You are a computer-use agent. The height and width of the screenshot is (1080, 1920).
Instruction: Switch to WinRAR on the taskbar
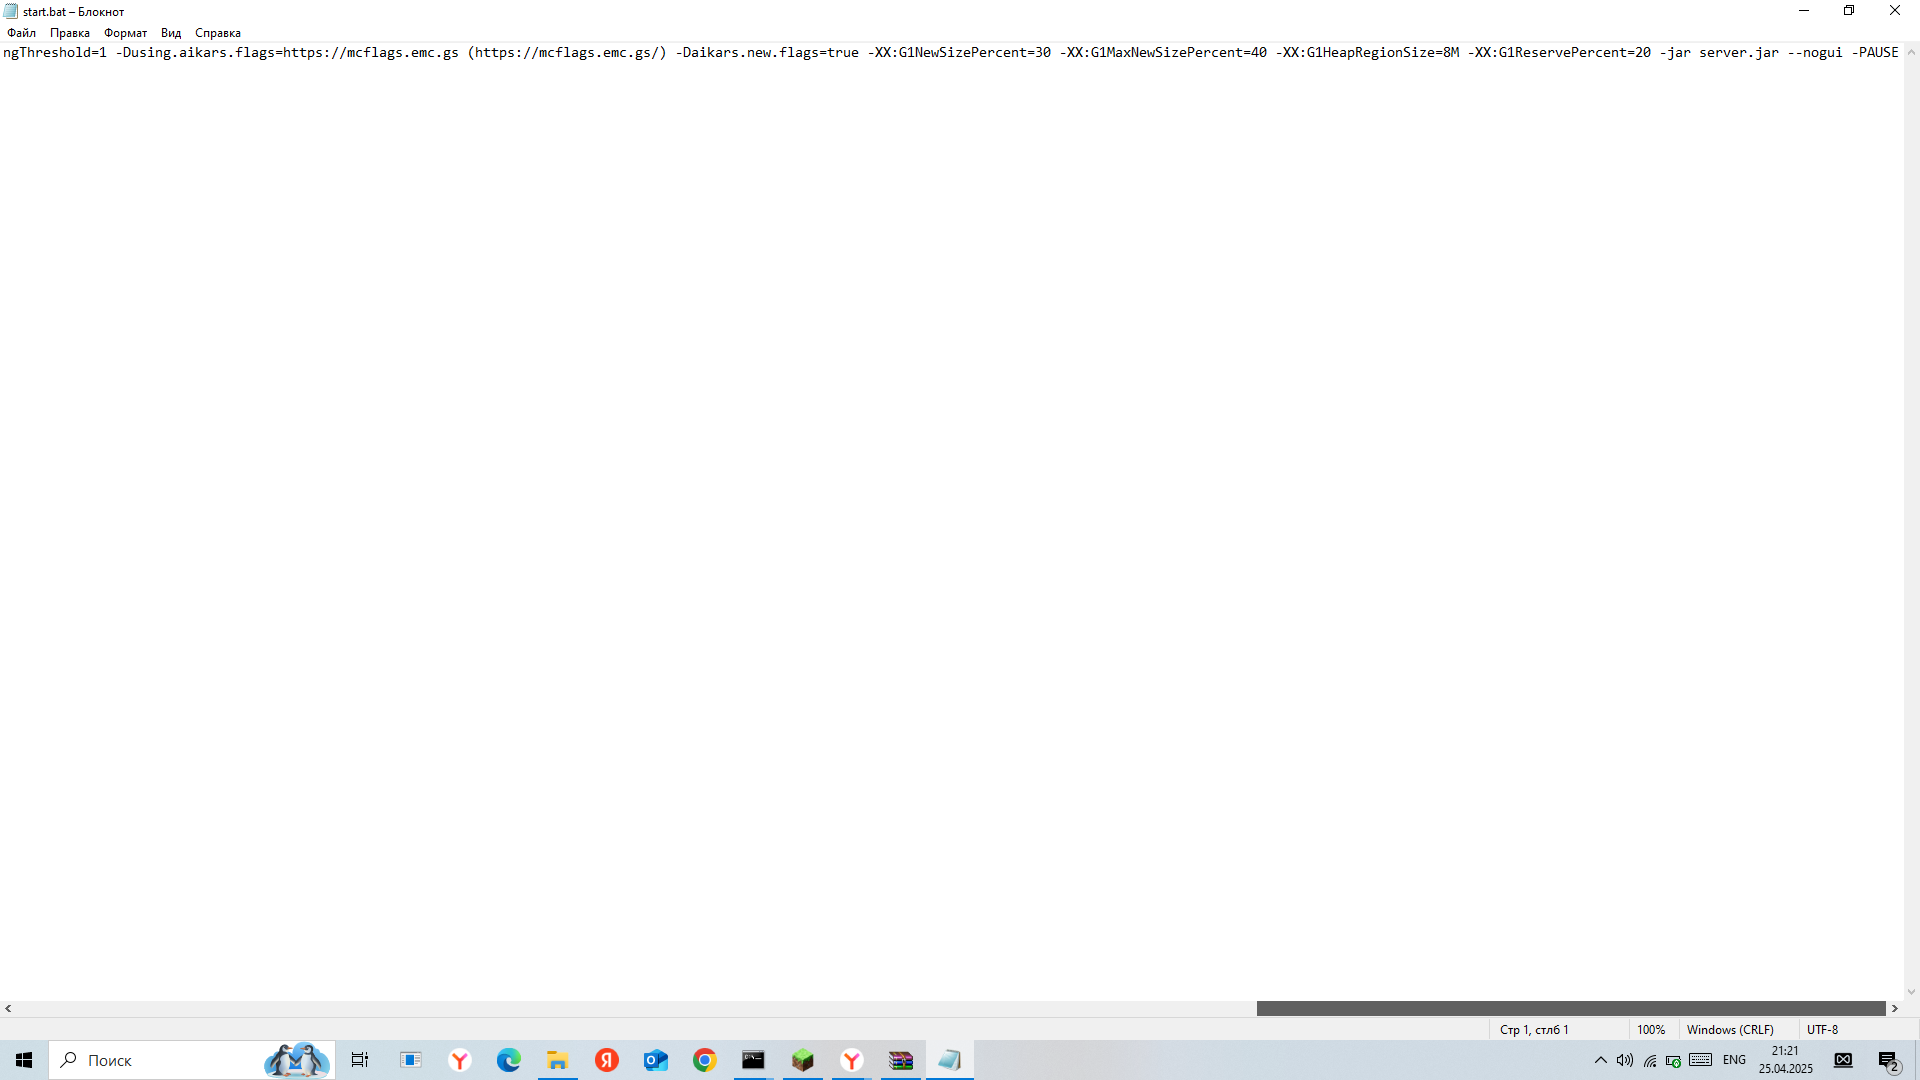pos(901,1060)
